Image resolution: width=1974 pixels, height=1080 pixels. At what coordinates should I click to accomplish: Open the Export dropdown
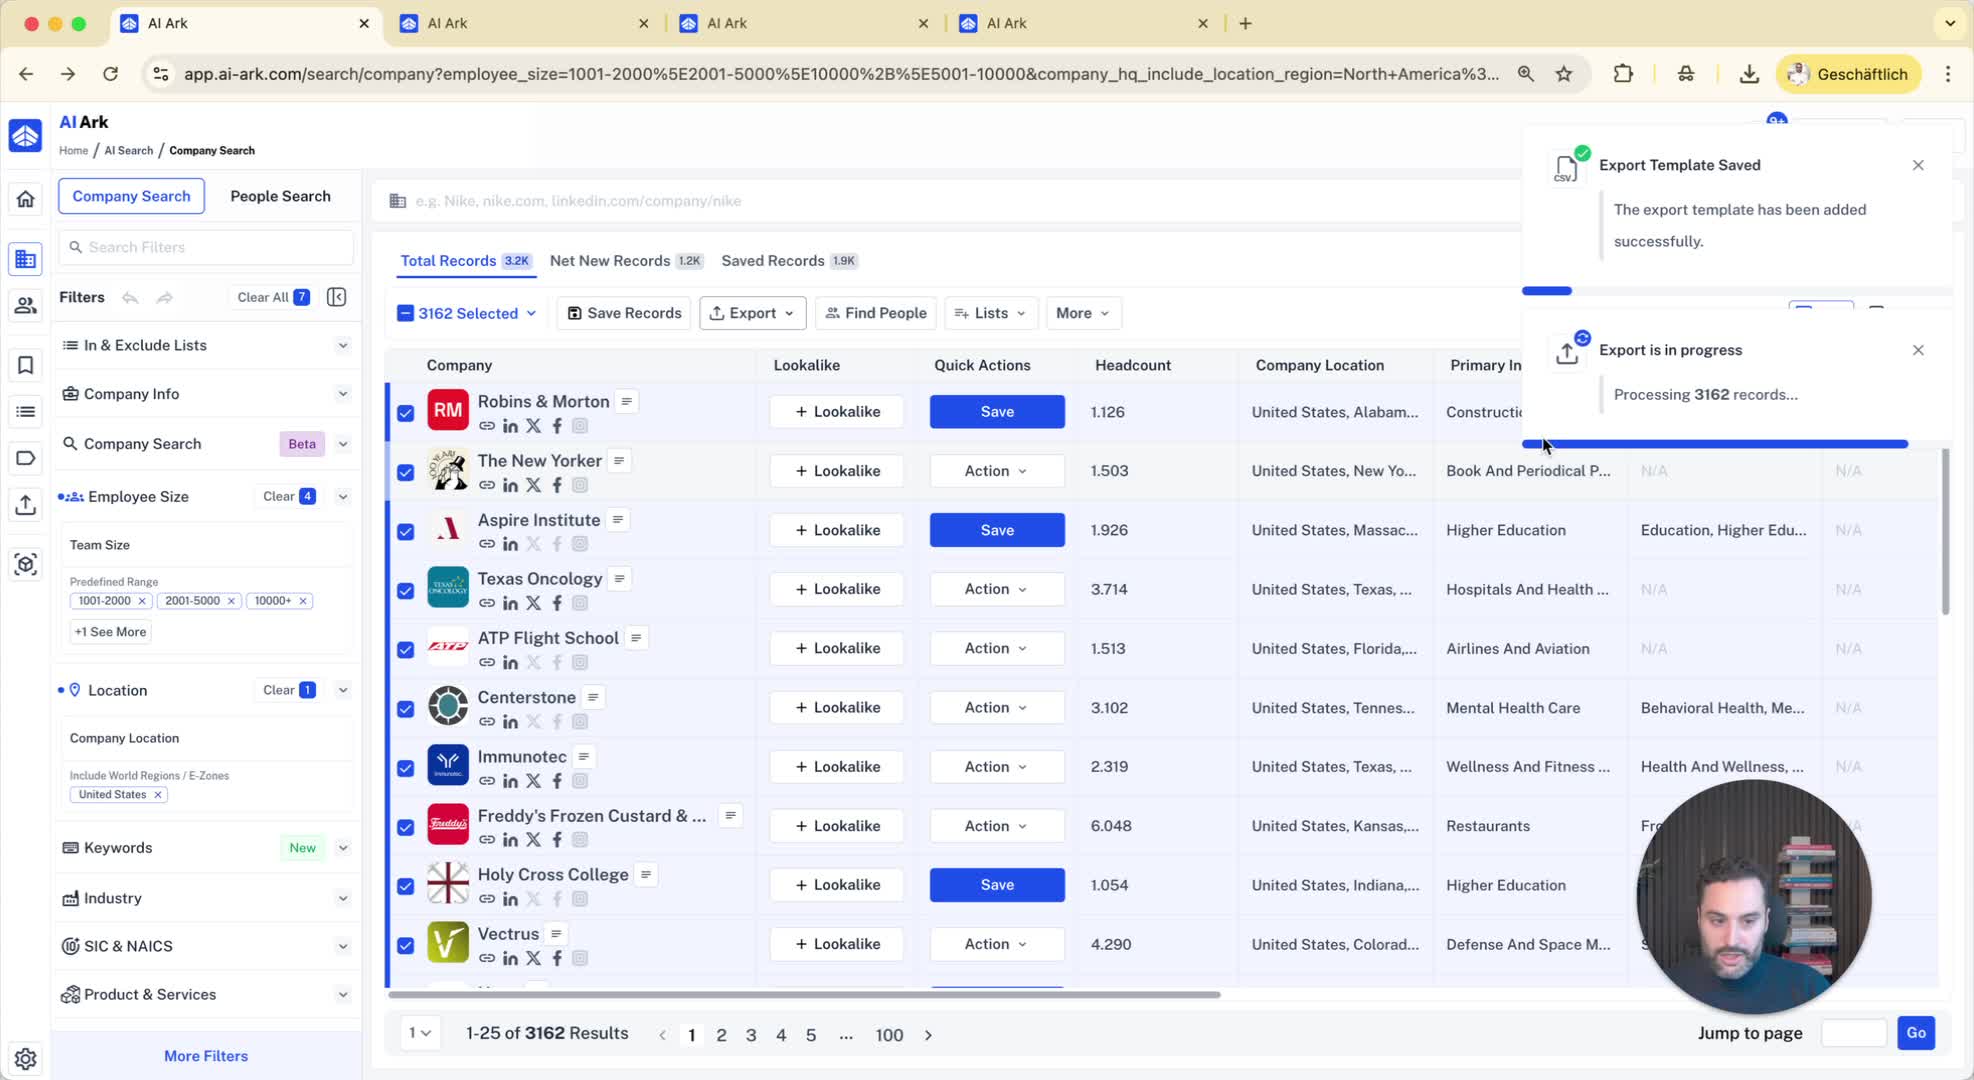click(752, 313)
